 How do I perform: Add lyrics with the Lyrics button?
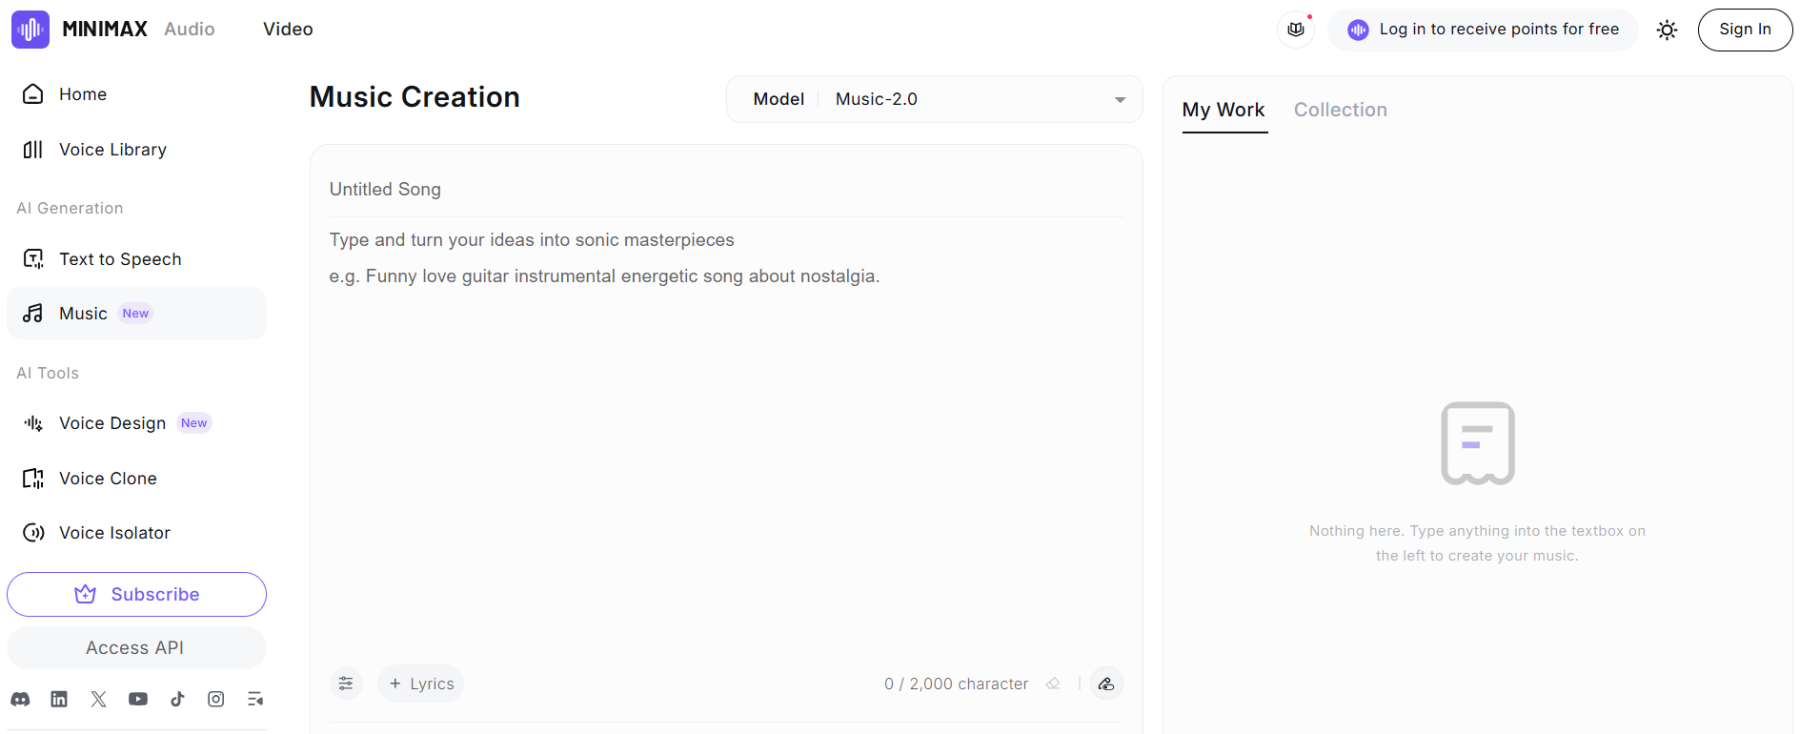[x=421, y=684]
